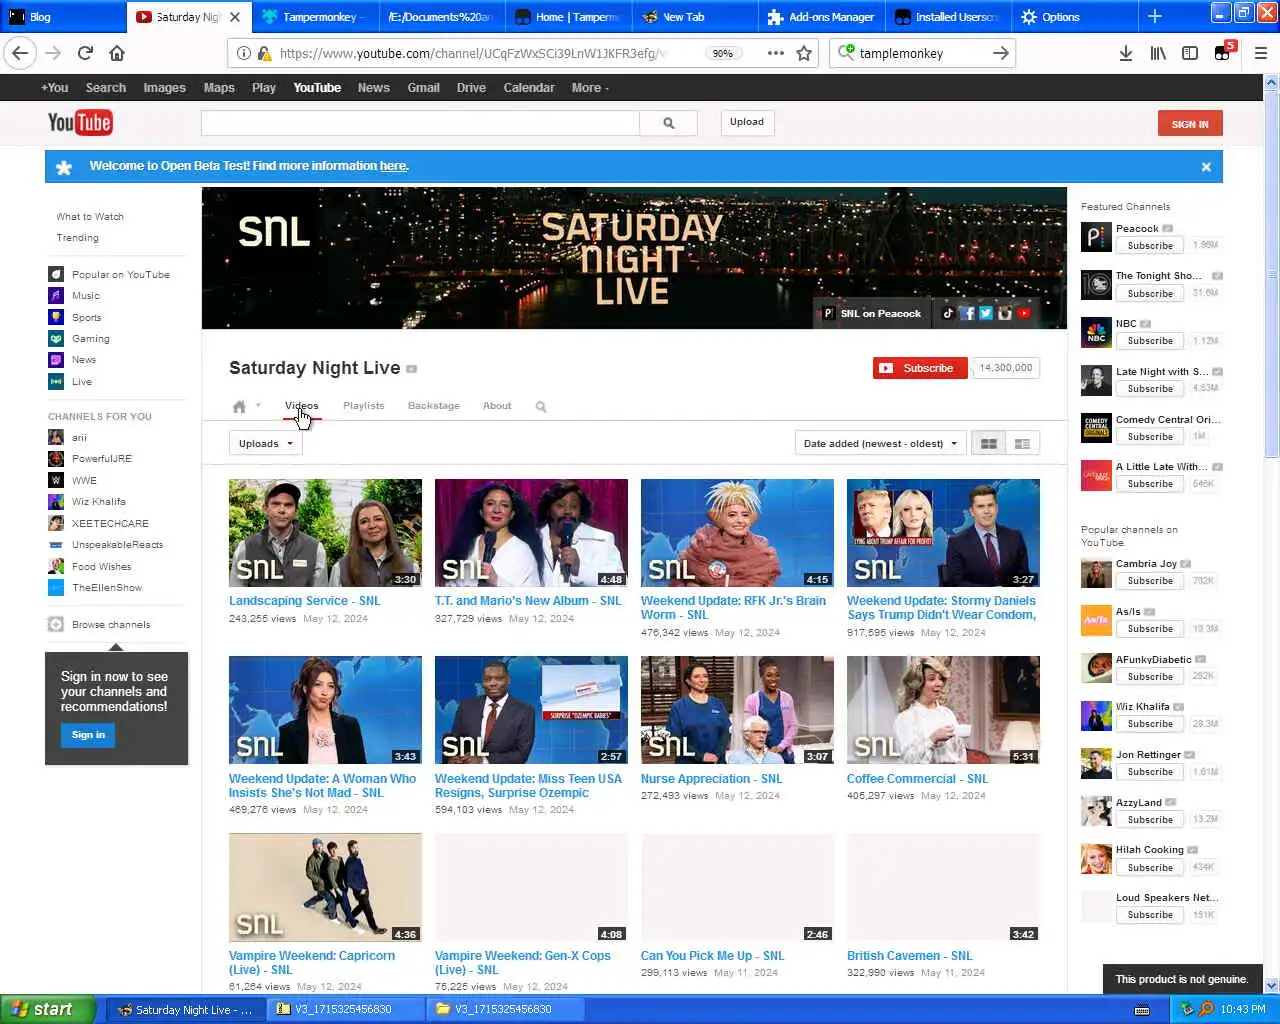Click the browser Back arrow button

(x=20, y=53)
